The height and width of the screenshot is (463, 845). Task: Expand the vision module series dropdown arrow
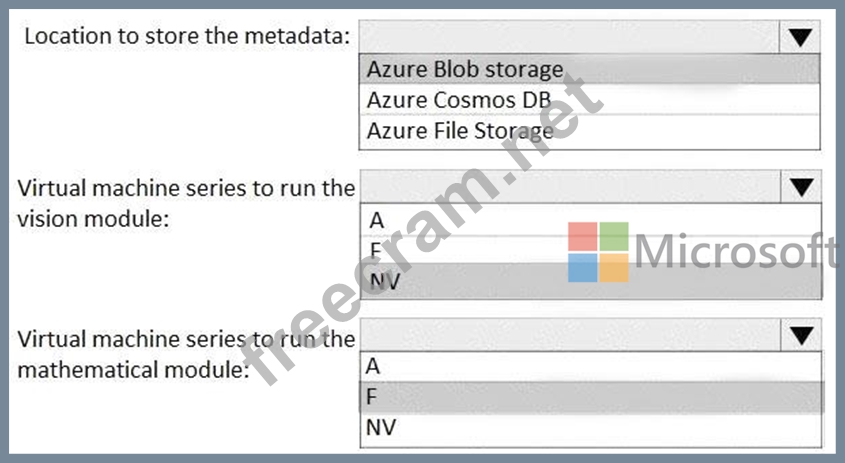click(799, 186)
